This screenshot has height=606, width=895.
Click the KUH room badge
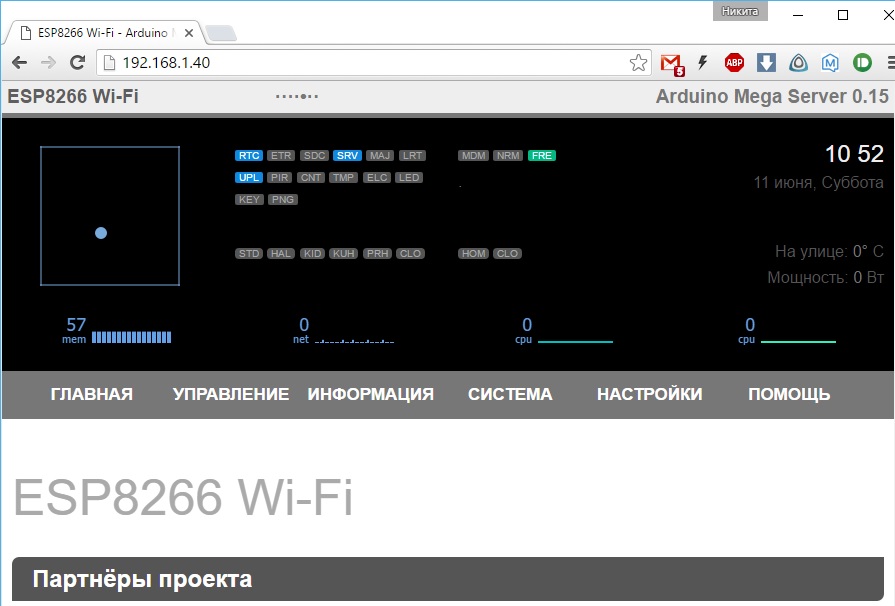coord(344,254)
